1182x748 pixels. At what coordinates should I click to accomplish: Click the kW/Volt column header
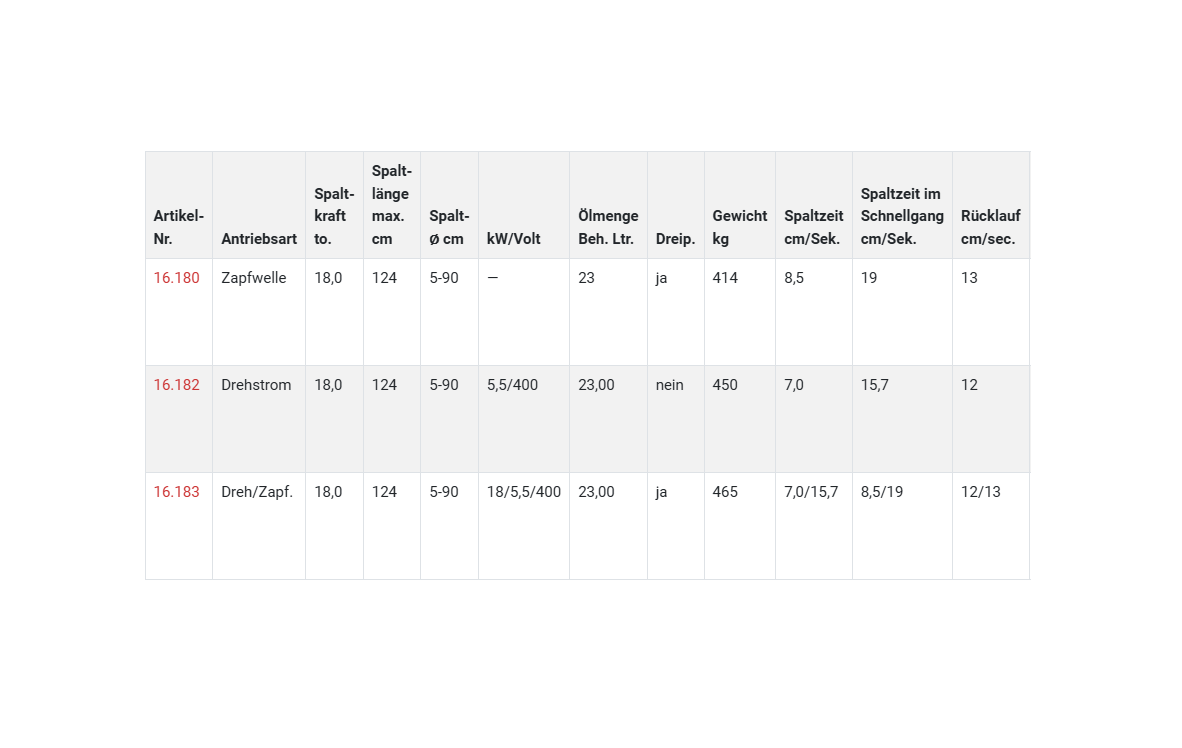pyautogui.click(x=514, y=239)
